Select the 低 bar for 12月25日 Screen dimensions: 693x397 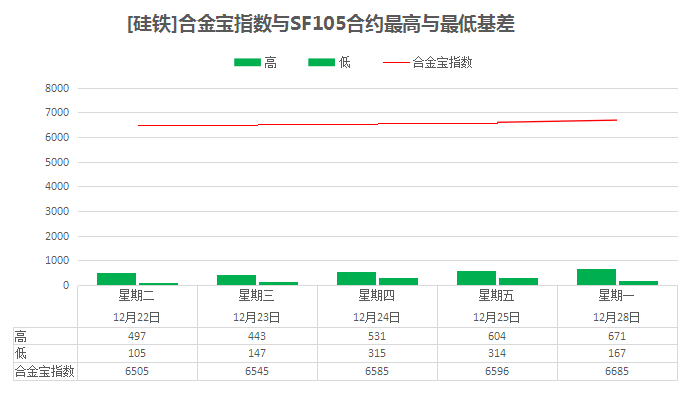point(518,281)
